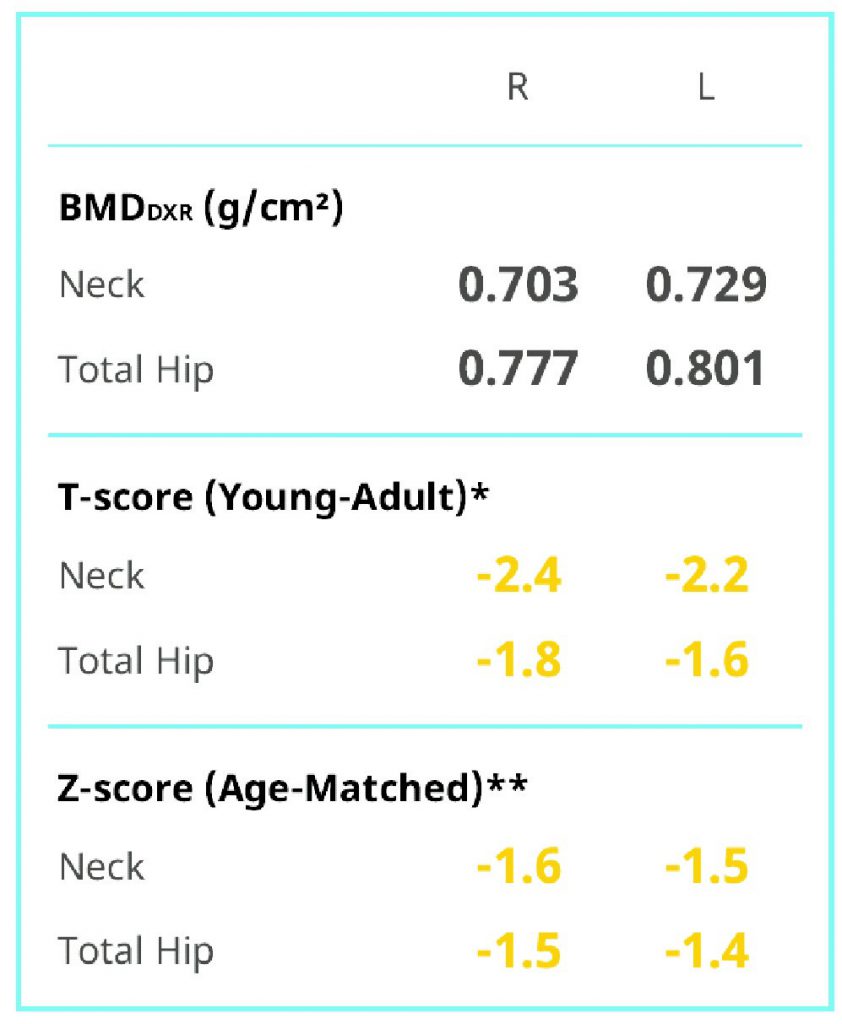
Task: Click the L column header
Action: click(x=705, y=87)
